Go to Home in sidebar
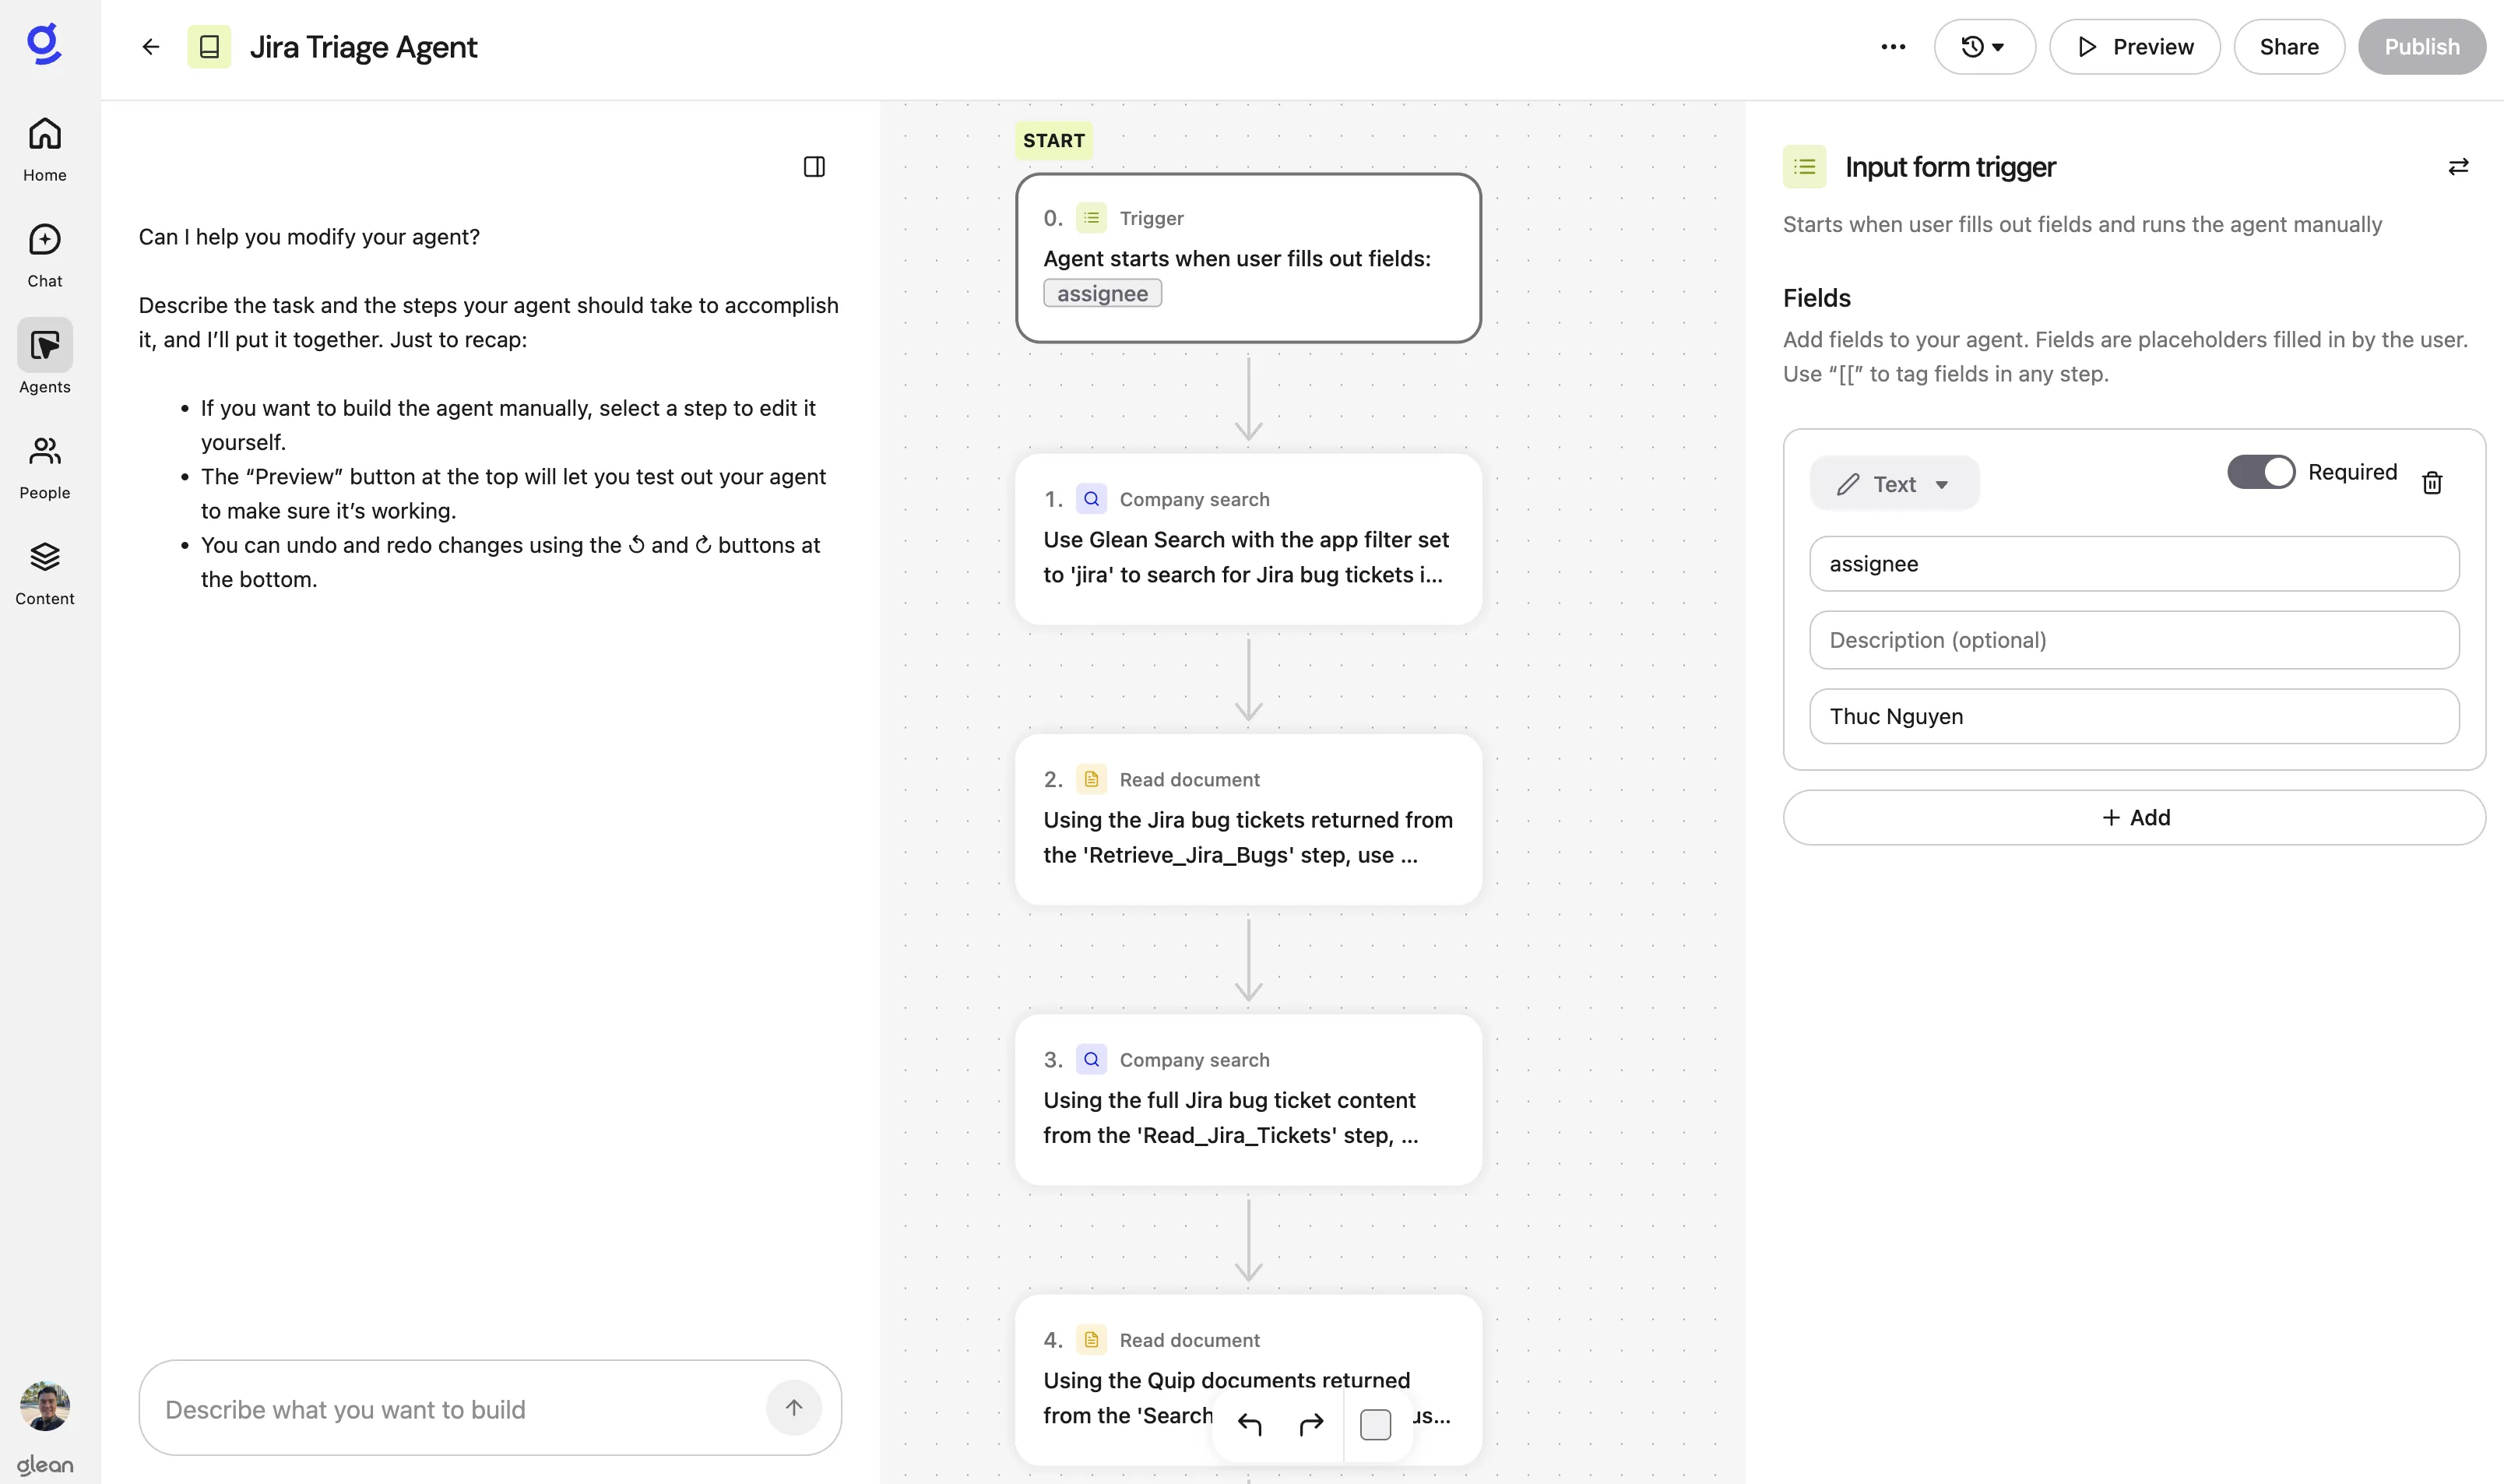Screen dimensions: 2504x1484 (45, 148)
